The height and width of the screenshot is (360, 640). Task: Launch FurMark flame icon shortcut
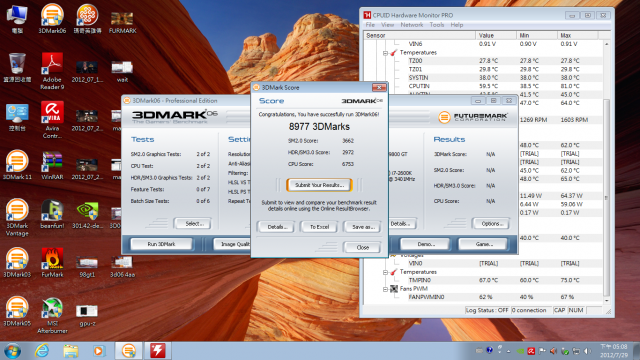pos(52,263)
